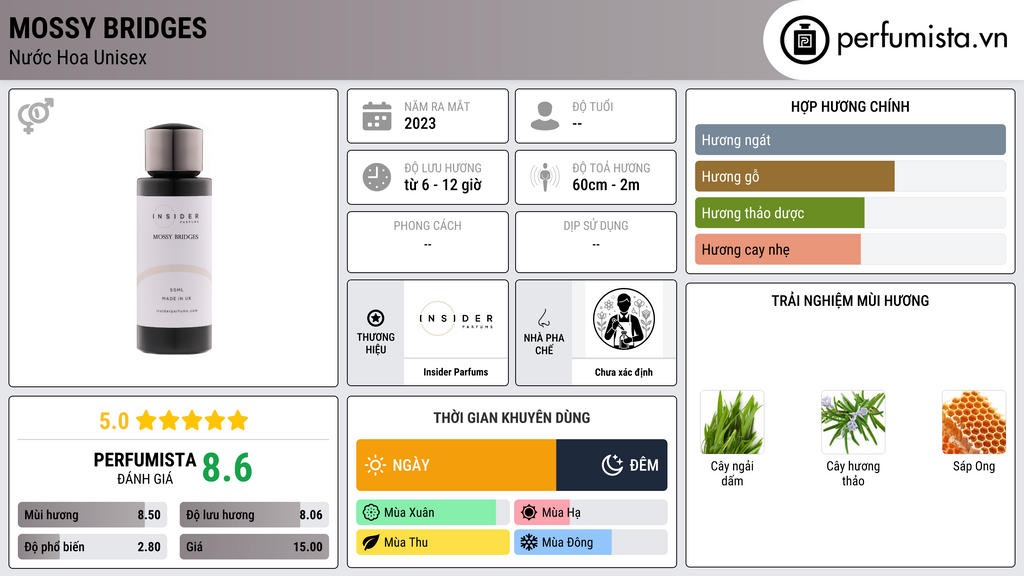Click the sillage projection person icon
The image size is (1024, 576).
tap(545, 177)
